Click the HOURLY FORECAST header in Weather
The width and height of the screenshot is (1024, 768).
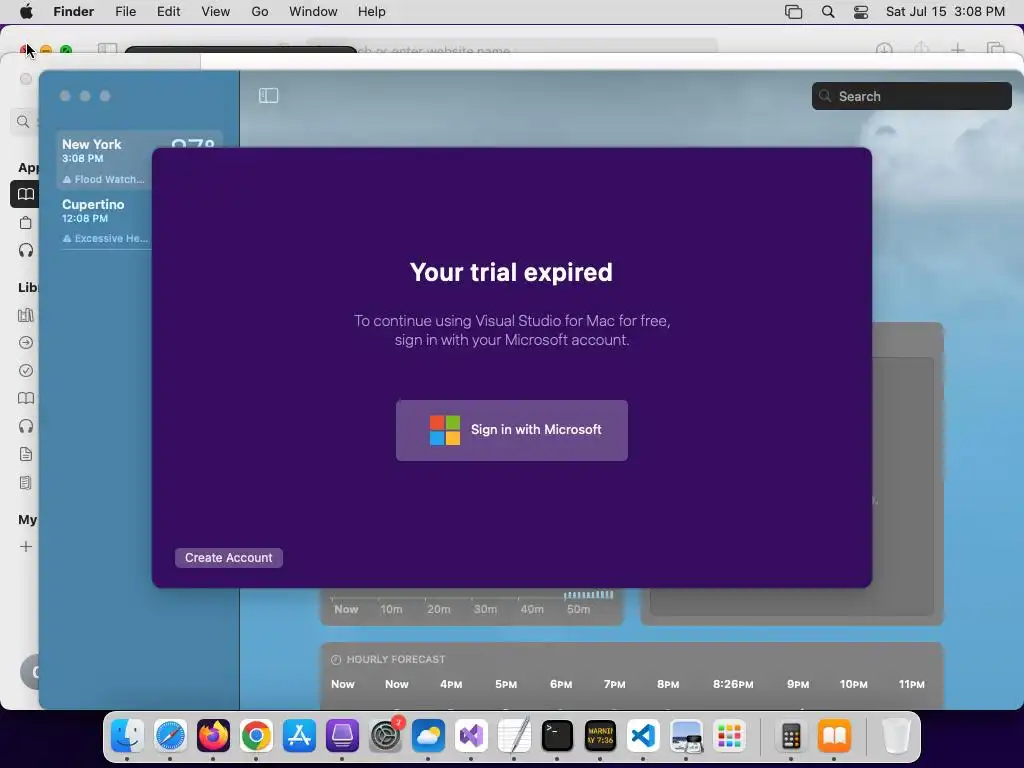(x=396, y=660)
